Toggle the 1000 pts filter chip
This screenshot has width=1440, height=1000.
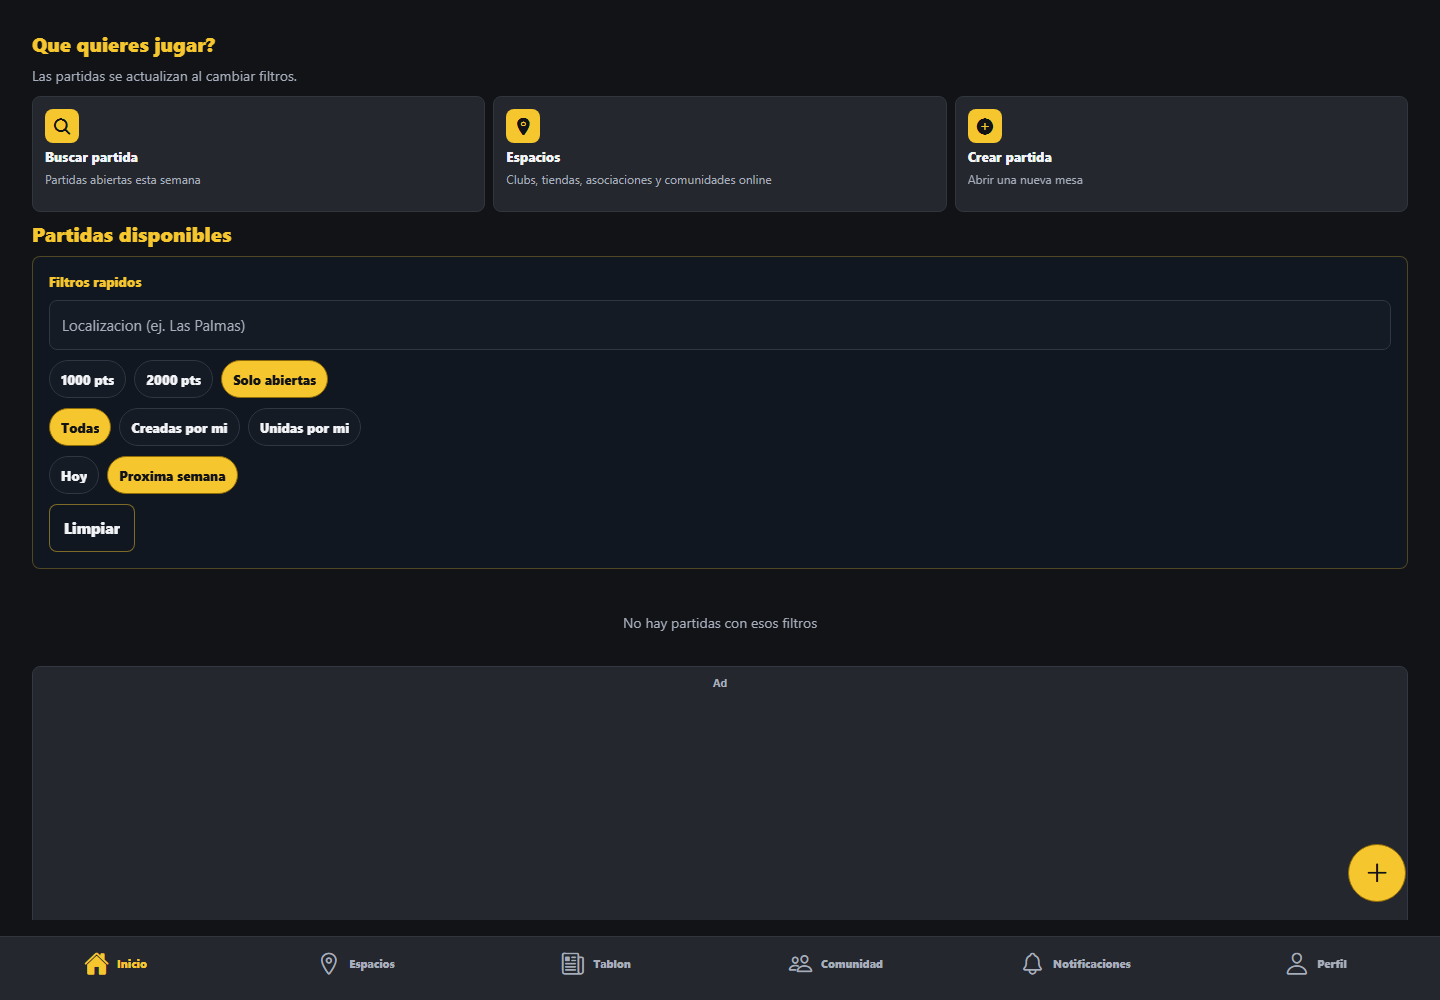tap(87, 379)
